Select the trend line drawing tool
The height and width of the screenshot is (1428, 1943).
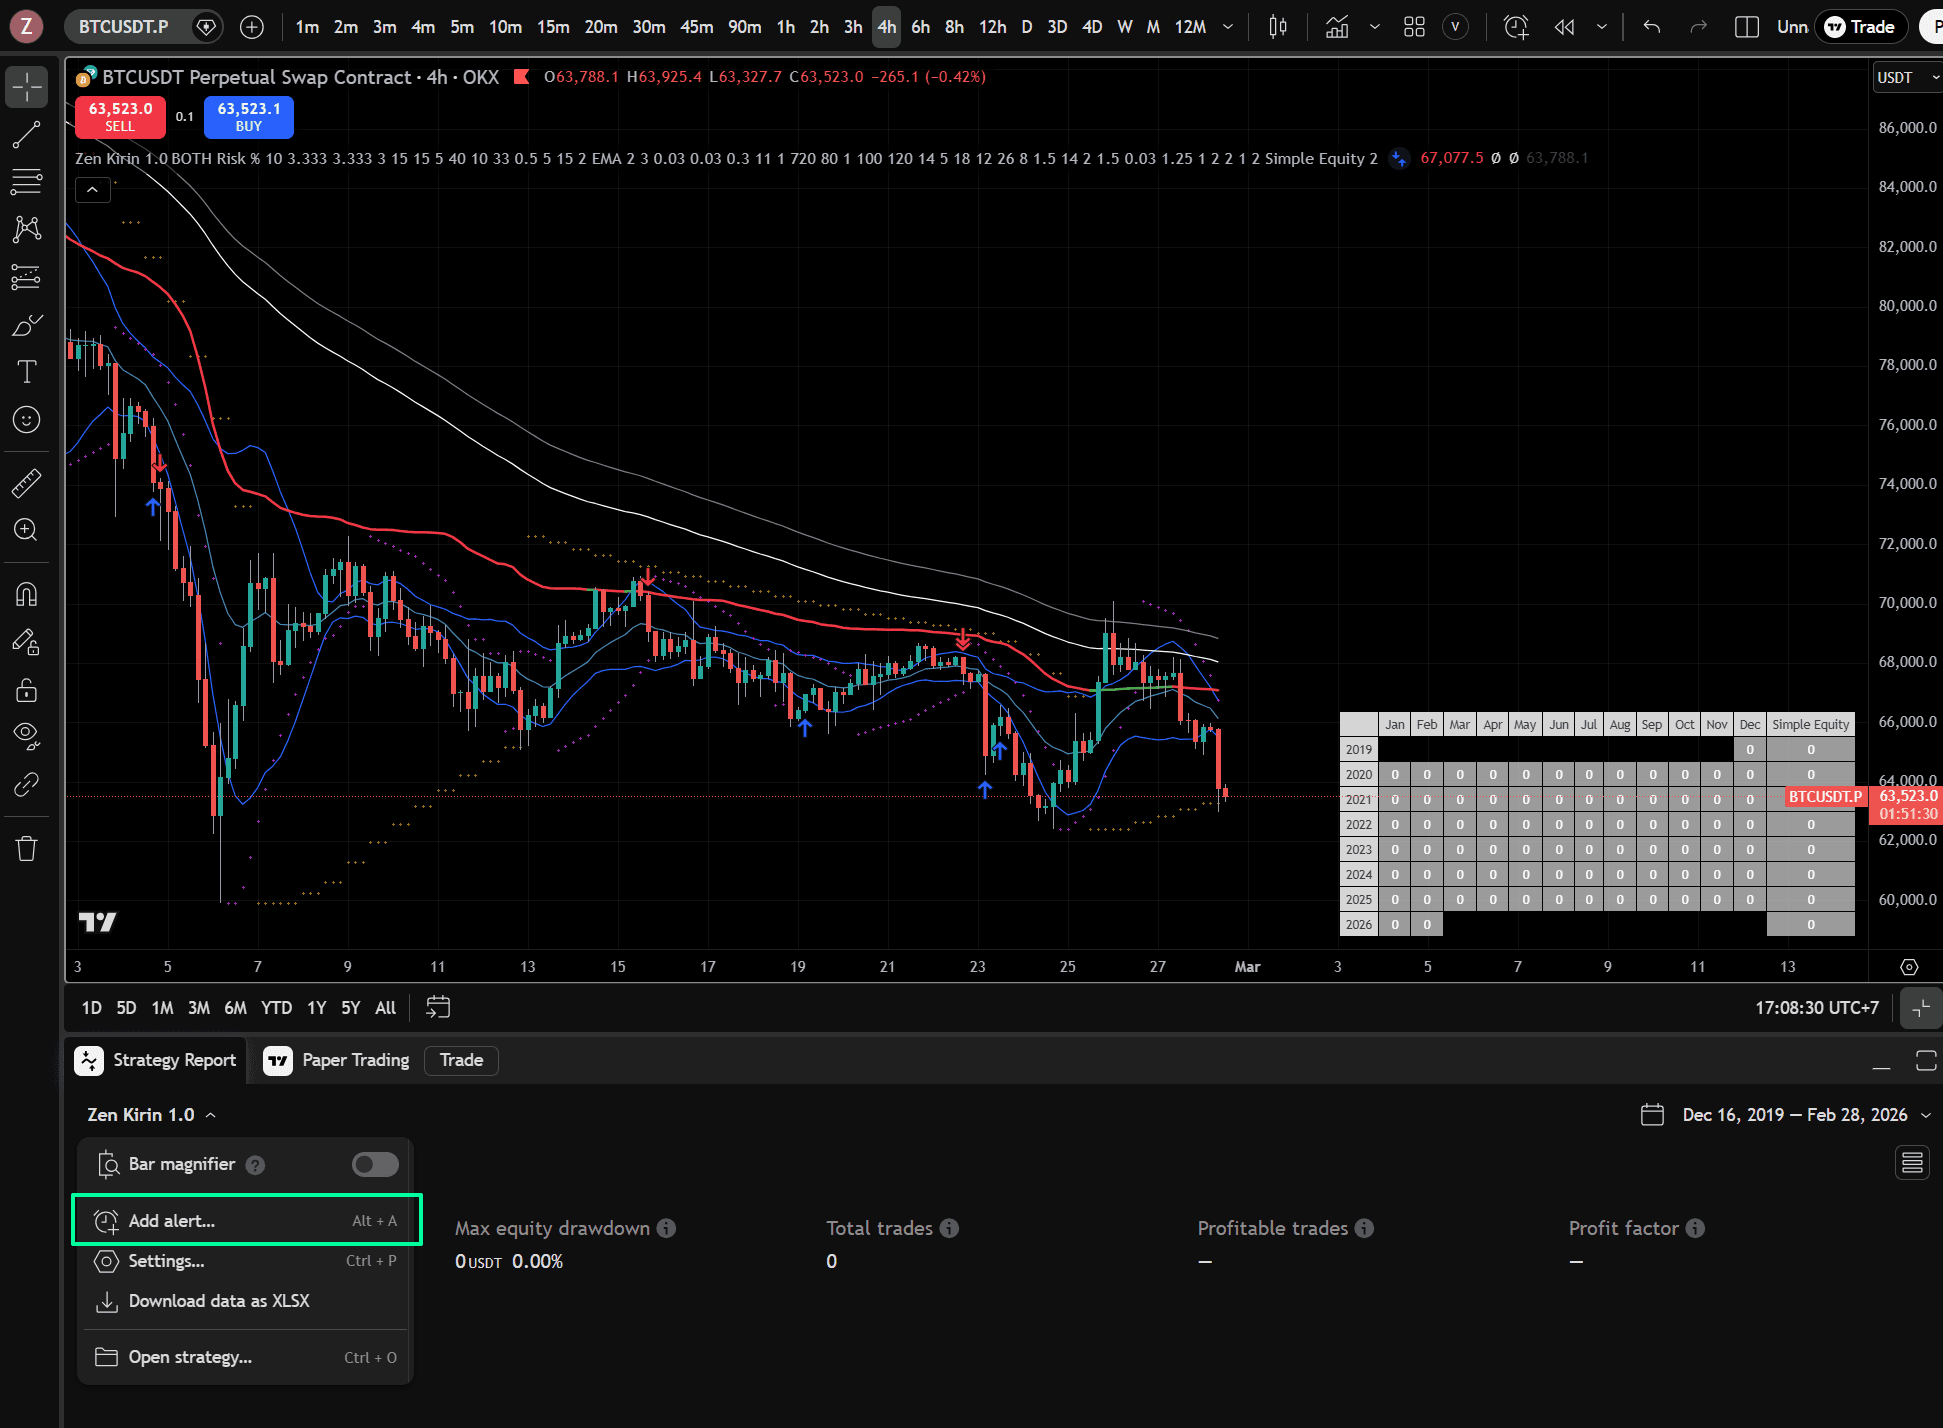click(x=27, y=134)
